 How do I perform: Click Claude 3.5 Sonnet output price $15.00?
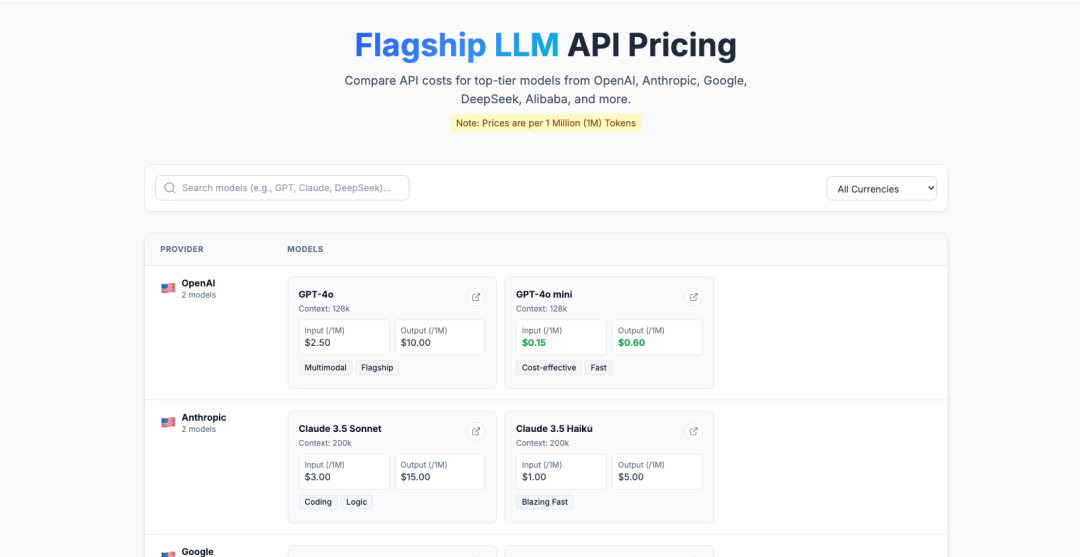[x=415, y=476]
